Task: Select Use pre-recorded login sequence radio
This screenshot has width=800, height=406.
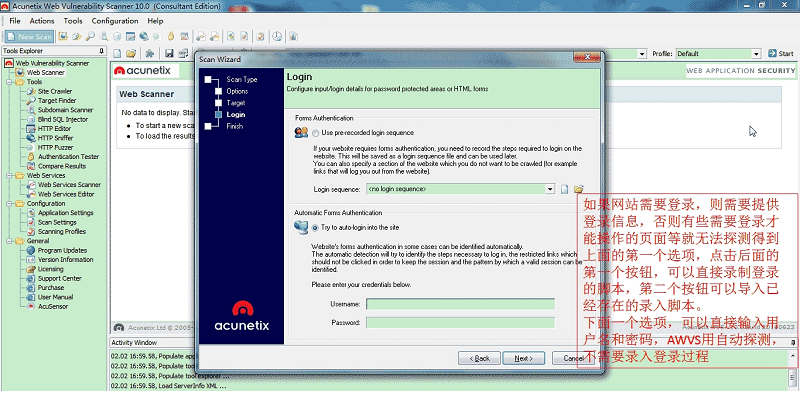Action: click(x=315, y=133)
